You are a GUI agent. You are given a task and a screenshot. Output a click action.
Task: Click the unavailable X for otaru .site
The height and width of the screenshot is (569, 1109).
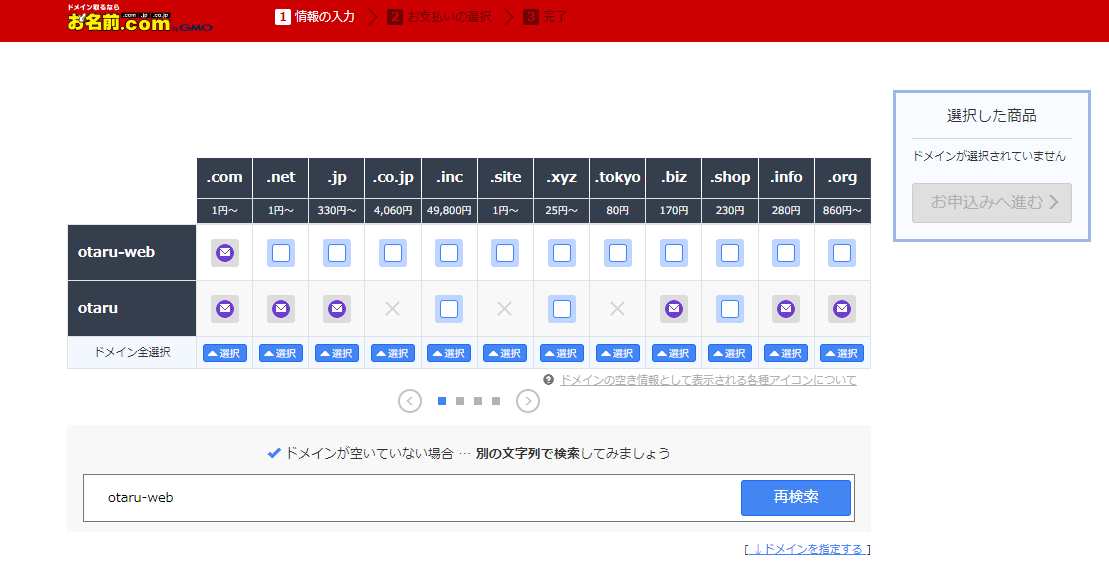(x=504, y=308)
